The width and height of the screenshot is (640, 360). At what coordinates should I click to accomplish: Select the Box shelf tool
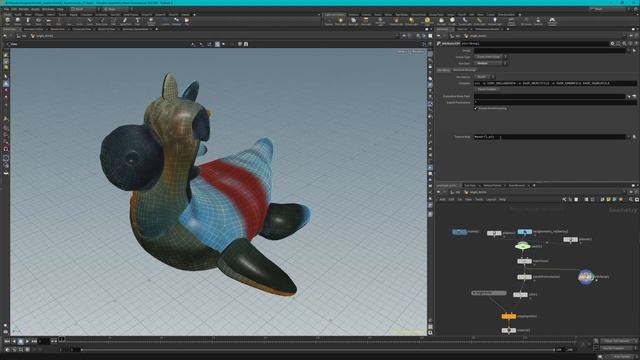click(7, 21)
